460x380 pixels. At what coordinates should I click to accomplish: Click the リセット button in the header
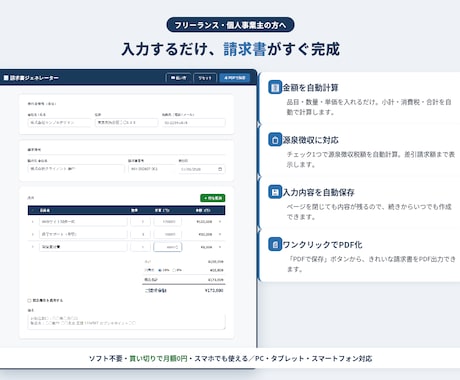click(x=205, y=78)
